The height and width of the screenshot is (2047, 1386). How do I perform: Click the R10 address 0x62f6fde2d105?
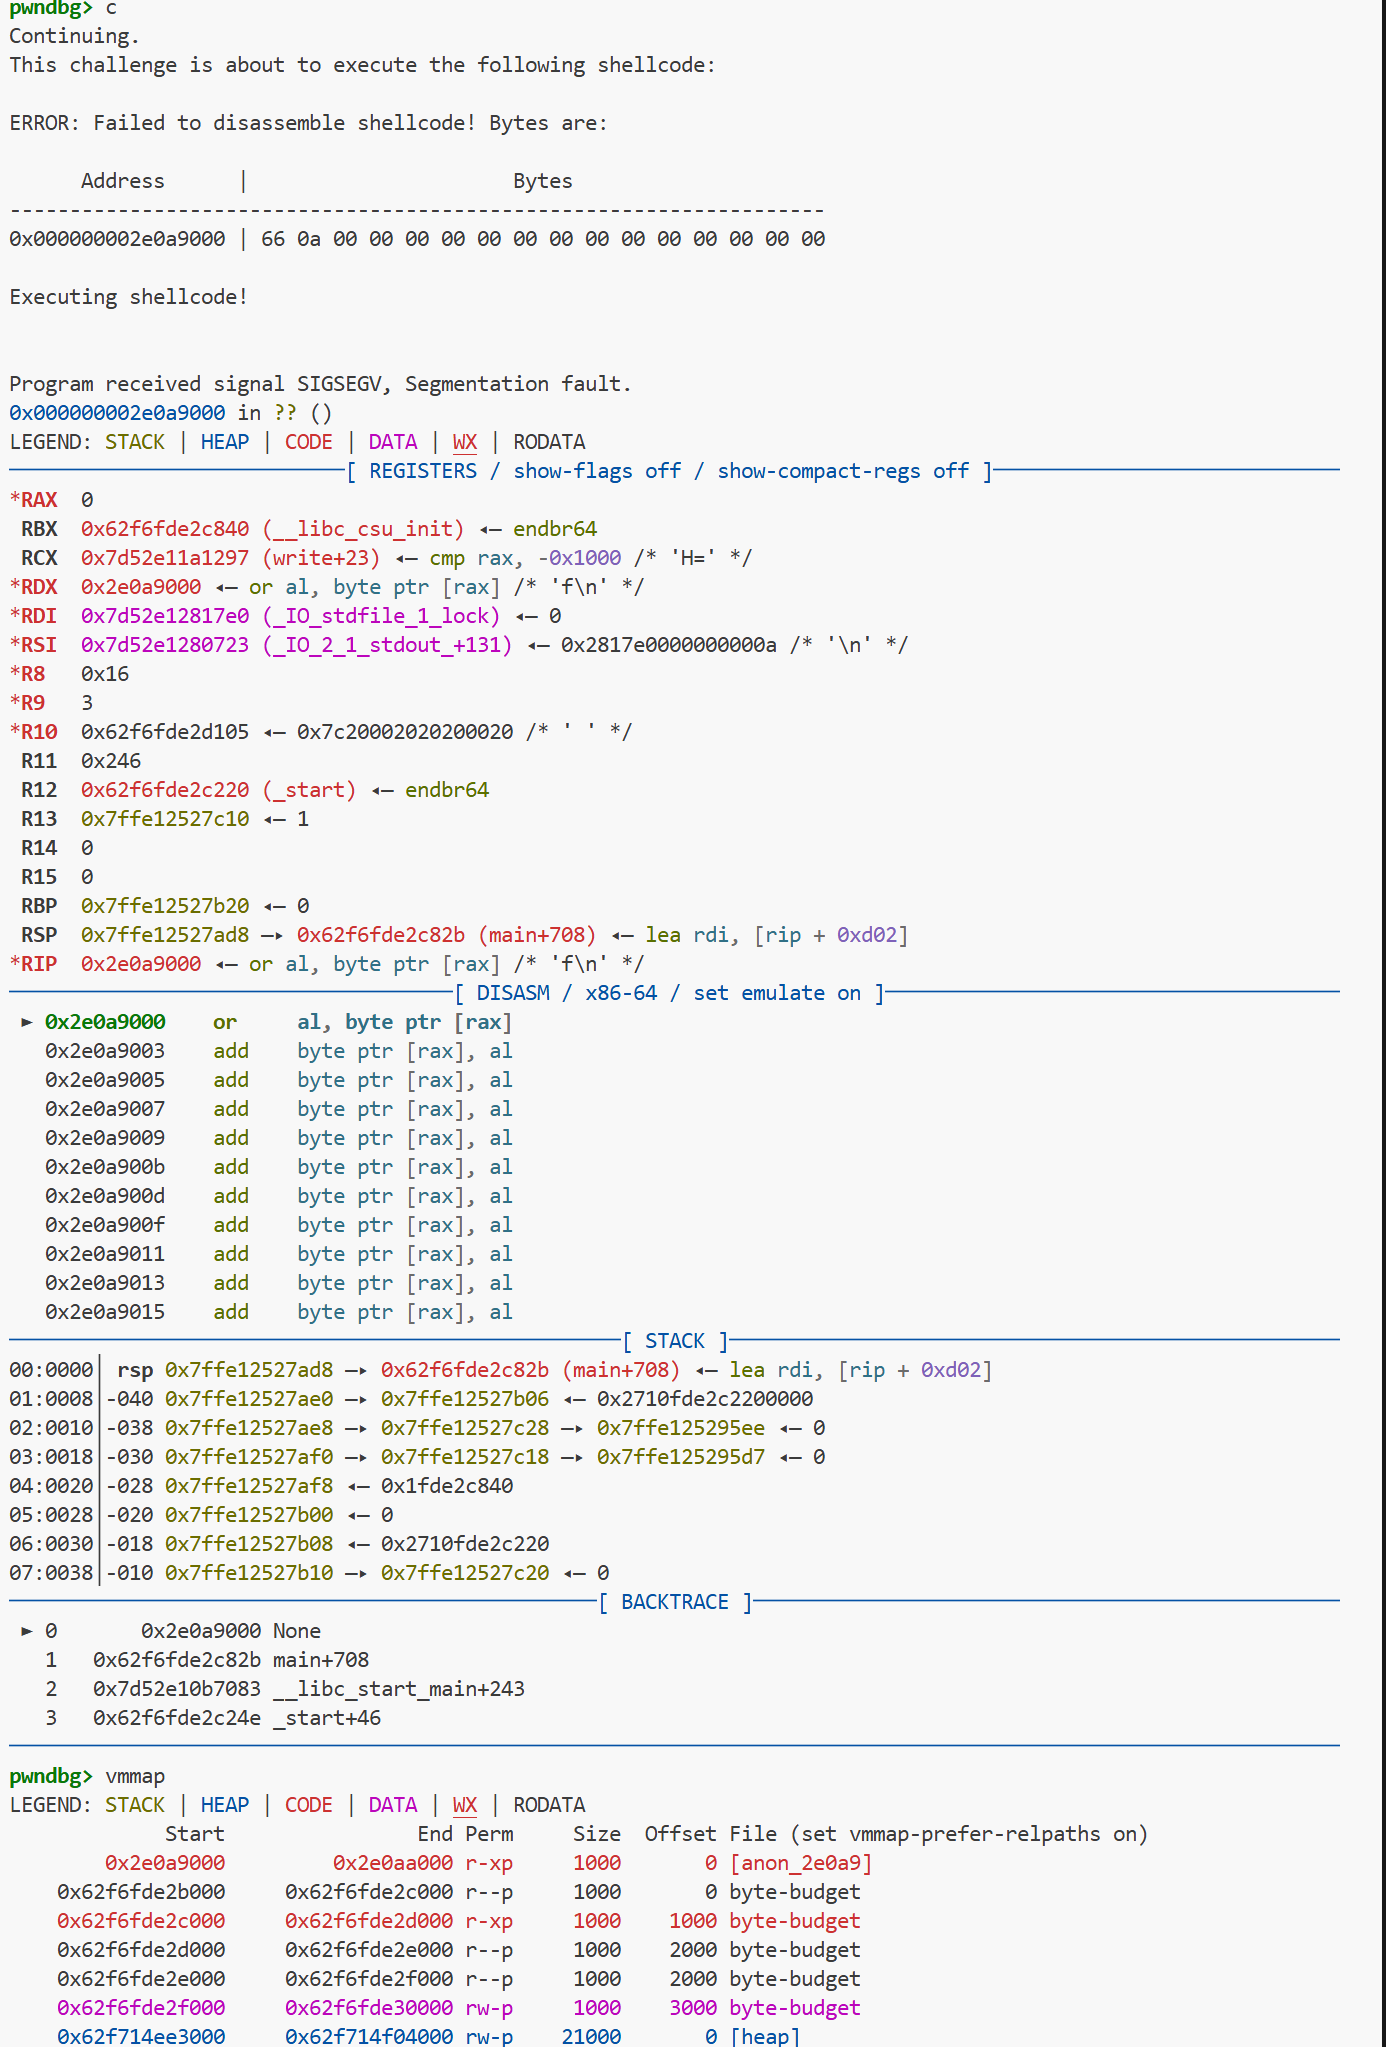tap(165, 732)
